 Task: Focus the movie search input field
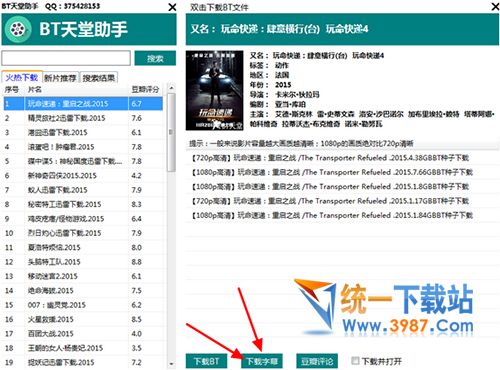coord(66,58)
